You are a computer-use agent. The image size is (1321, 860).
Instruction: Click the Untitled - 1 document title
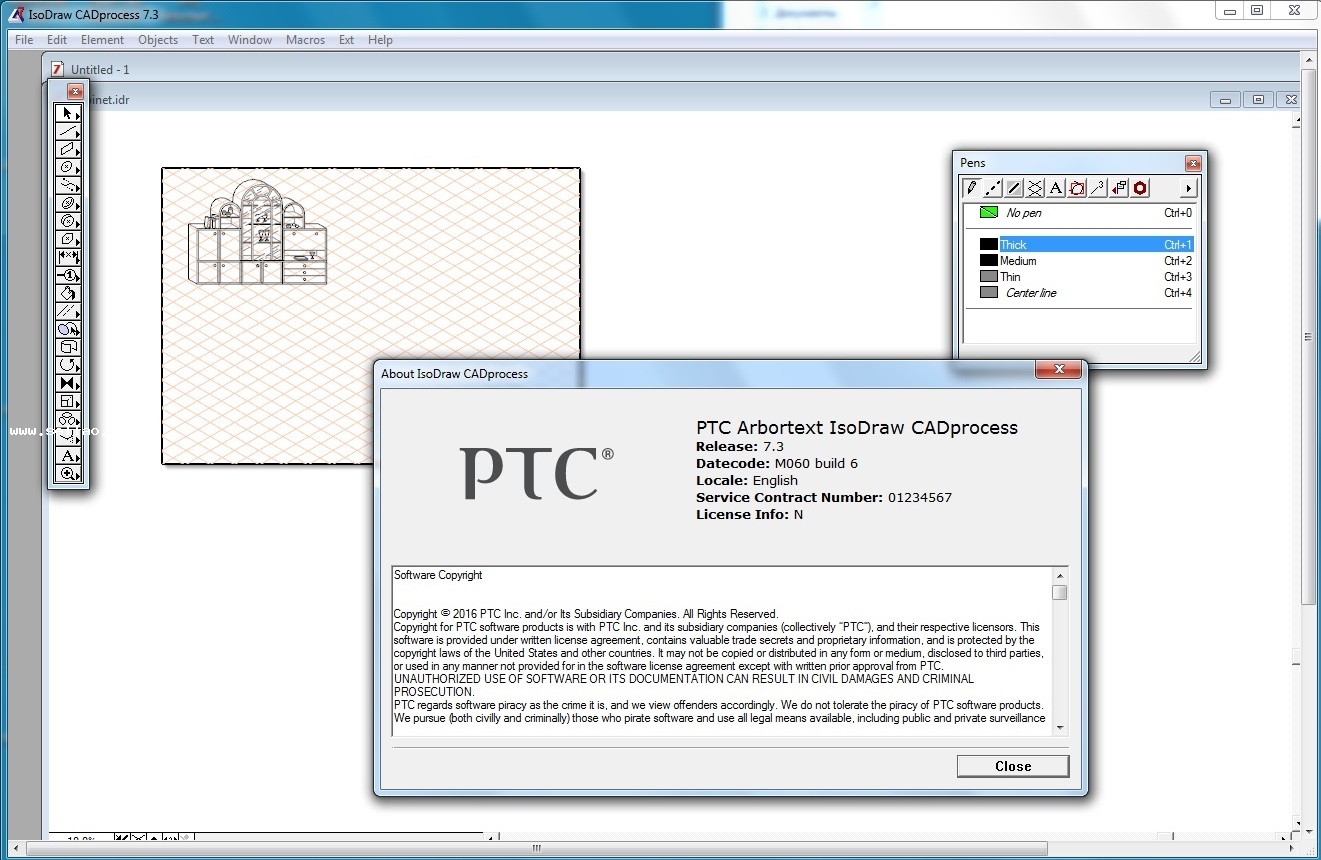click(x=100, y=70)
